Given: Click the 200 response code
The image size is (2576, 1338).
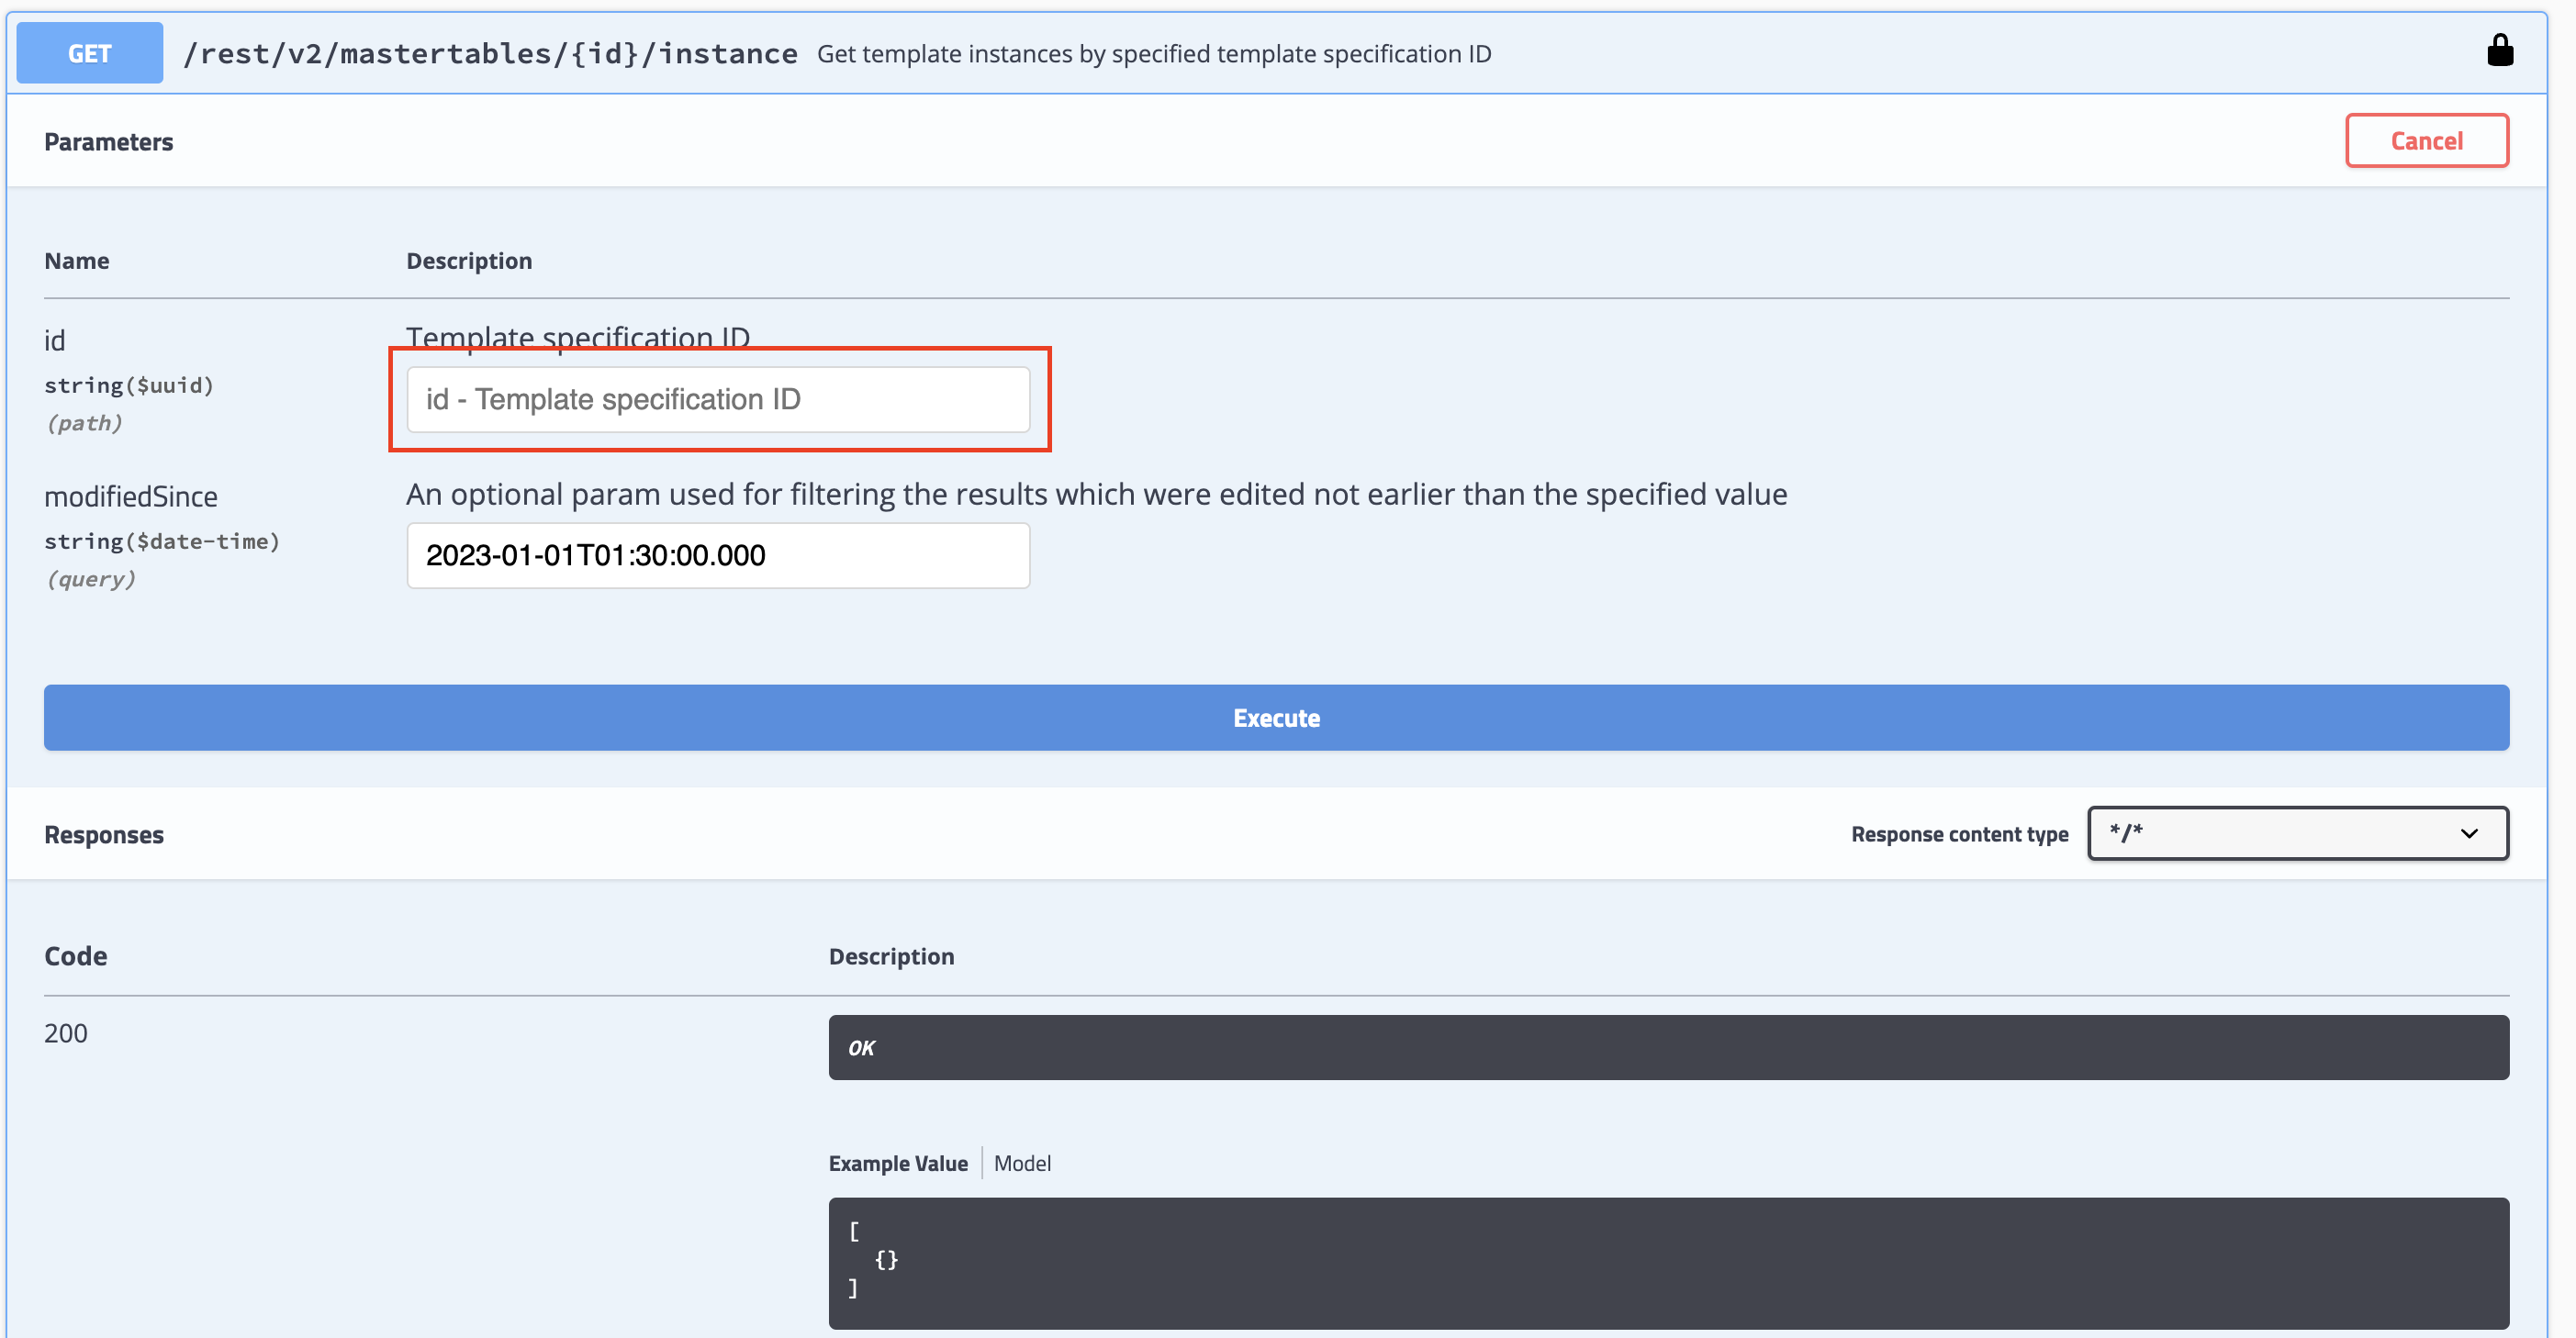Looking at the screenshot, I should coord(66,1033).
